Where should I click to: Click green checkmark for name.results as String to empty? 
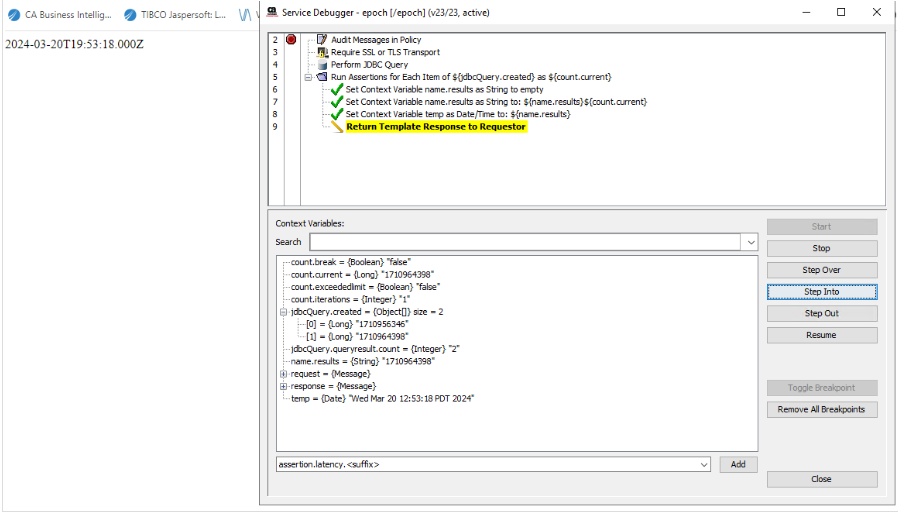tap(337, 89)
